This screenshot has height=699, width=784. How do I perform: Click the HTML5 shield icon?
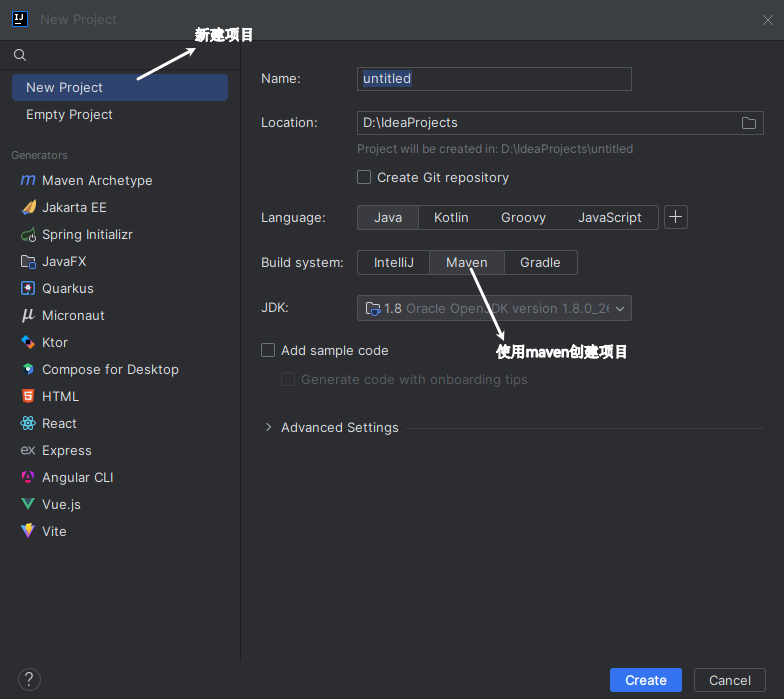point(28,396)
